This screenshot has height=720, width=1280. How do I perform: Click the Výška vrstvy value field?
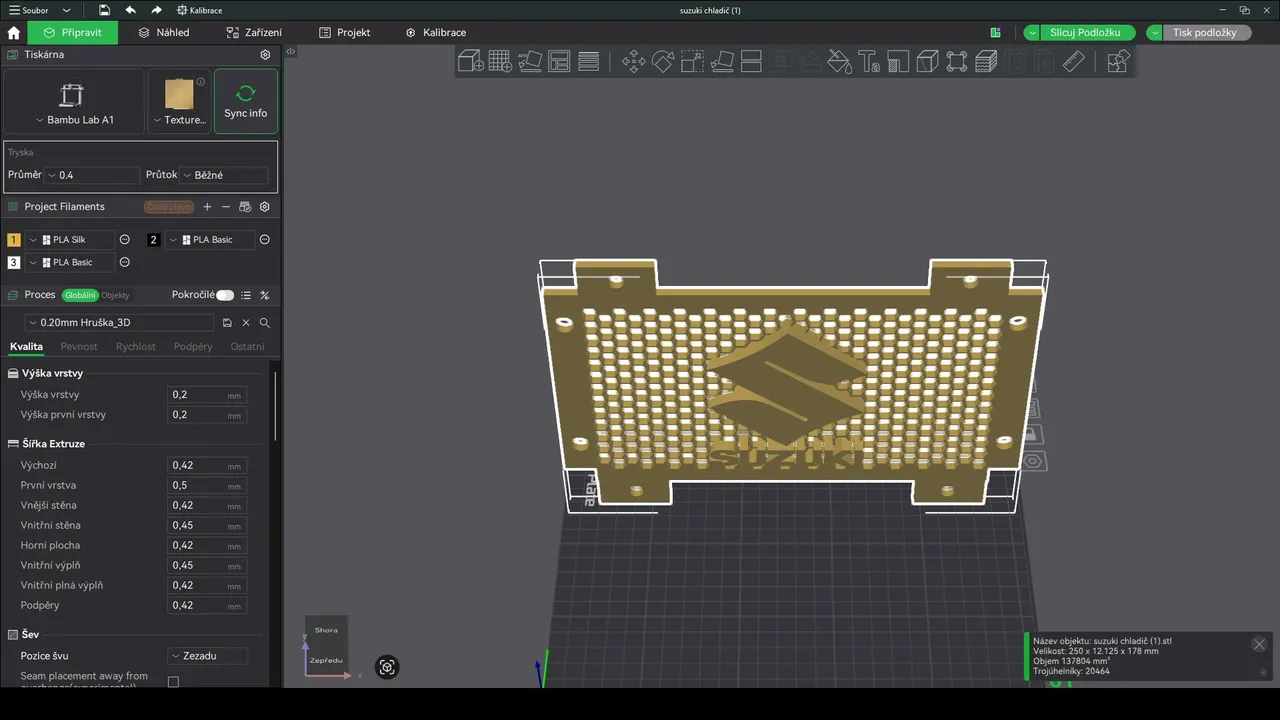pyautogui.click(x=207, y=395)
